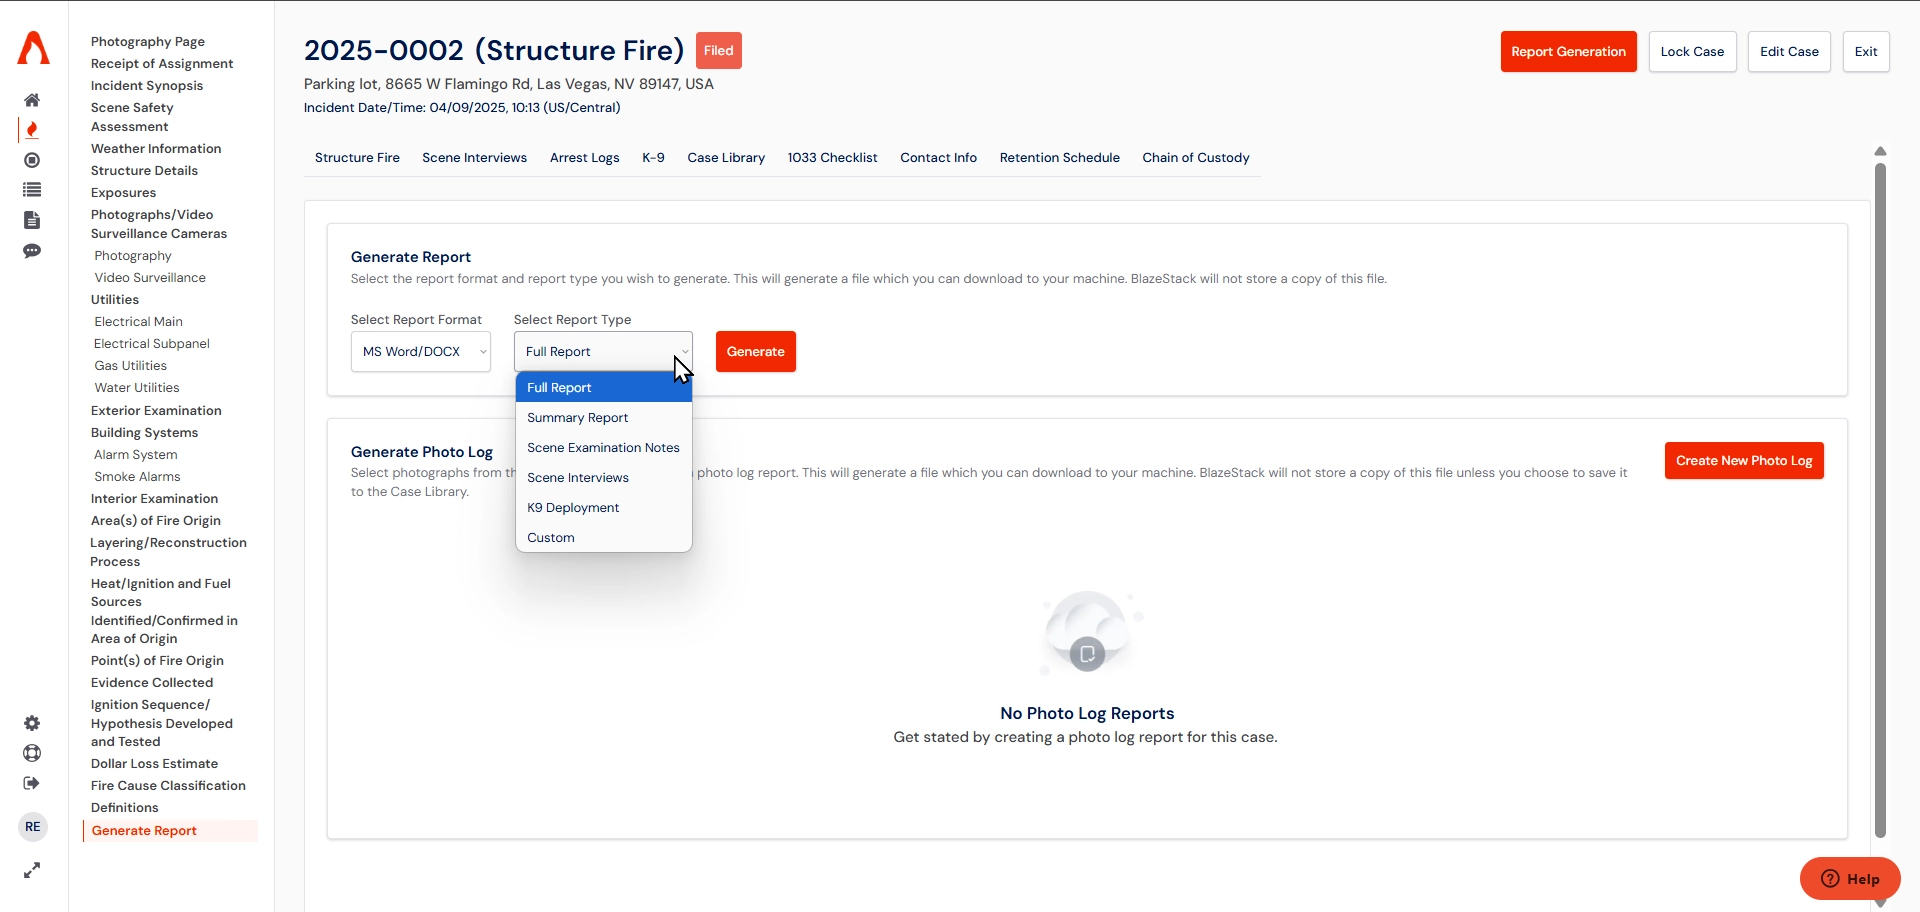Open the 1033 Checklist tab
Screen dimensions: 1920x912
832,157
